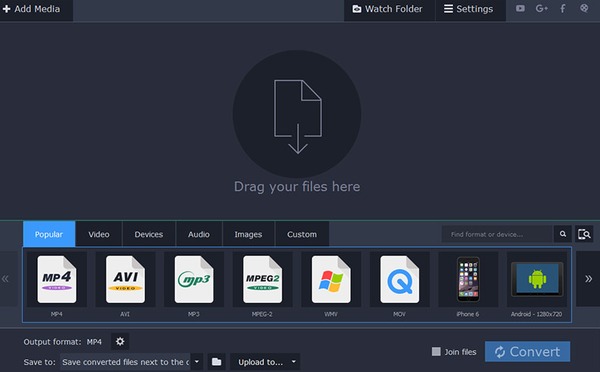Open the Devices tab
Screen dimensions: 600x372
(148, 234)
